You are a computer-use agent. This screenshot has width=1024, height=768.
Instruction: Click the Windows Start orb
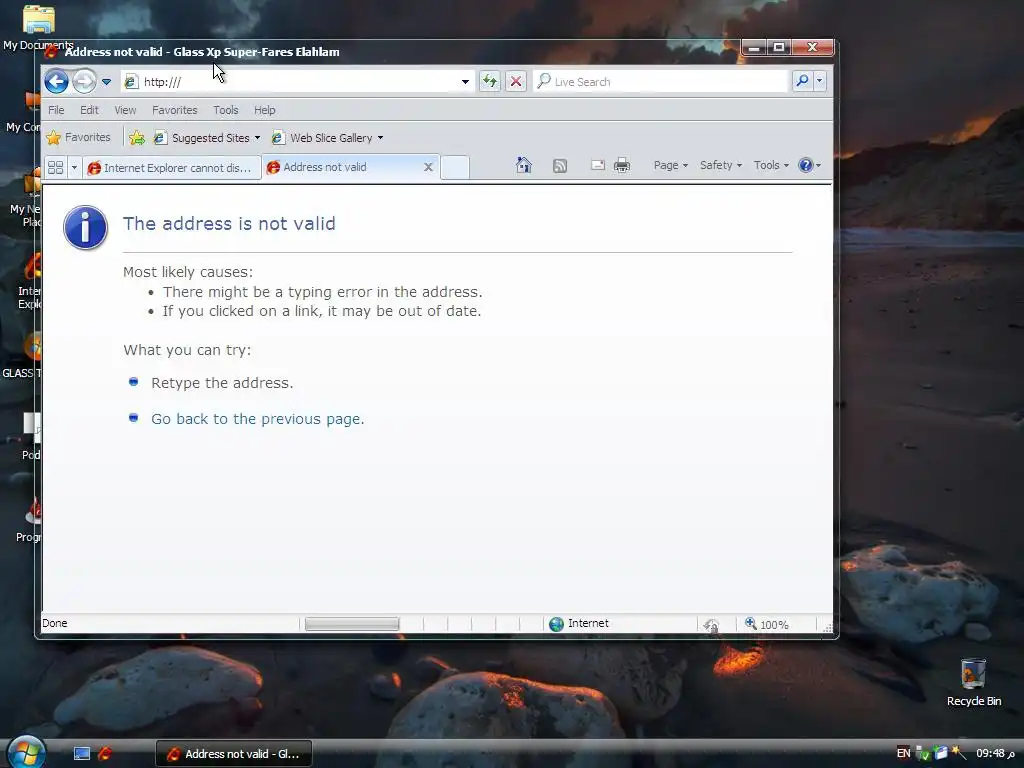tap(25, 752)
